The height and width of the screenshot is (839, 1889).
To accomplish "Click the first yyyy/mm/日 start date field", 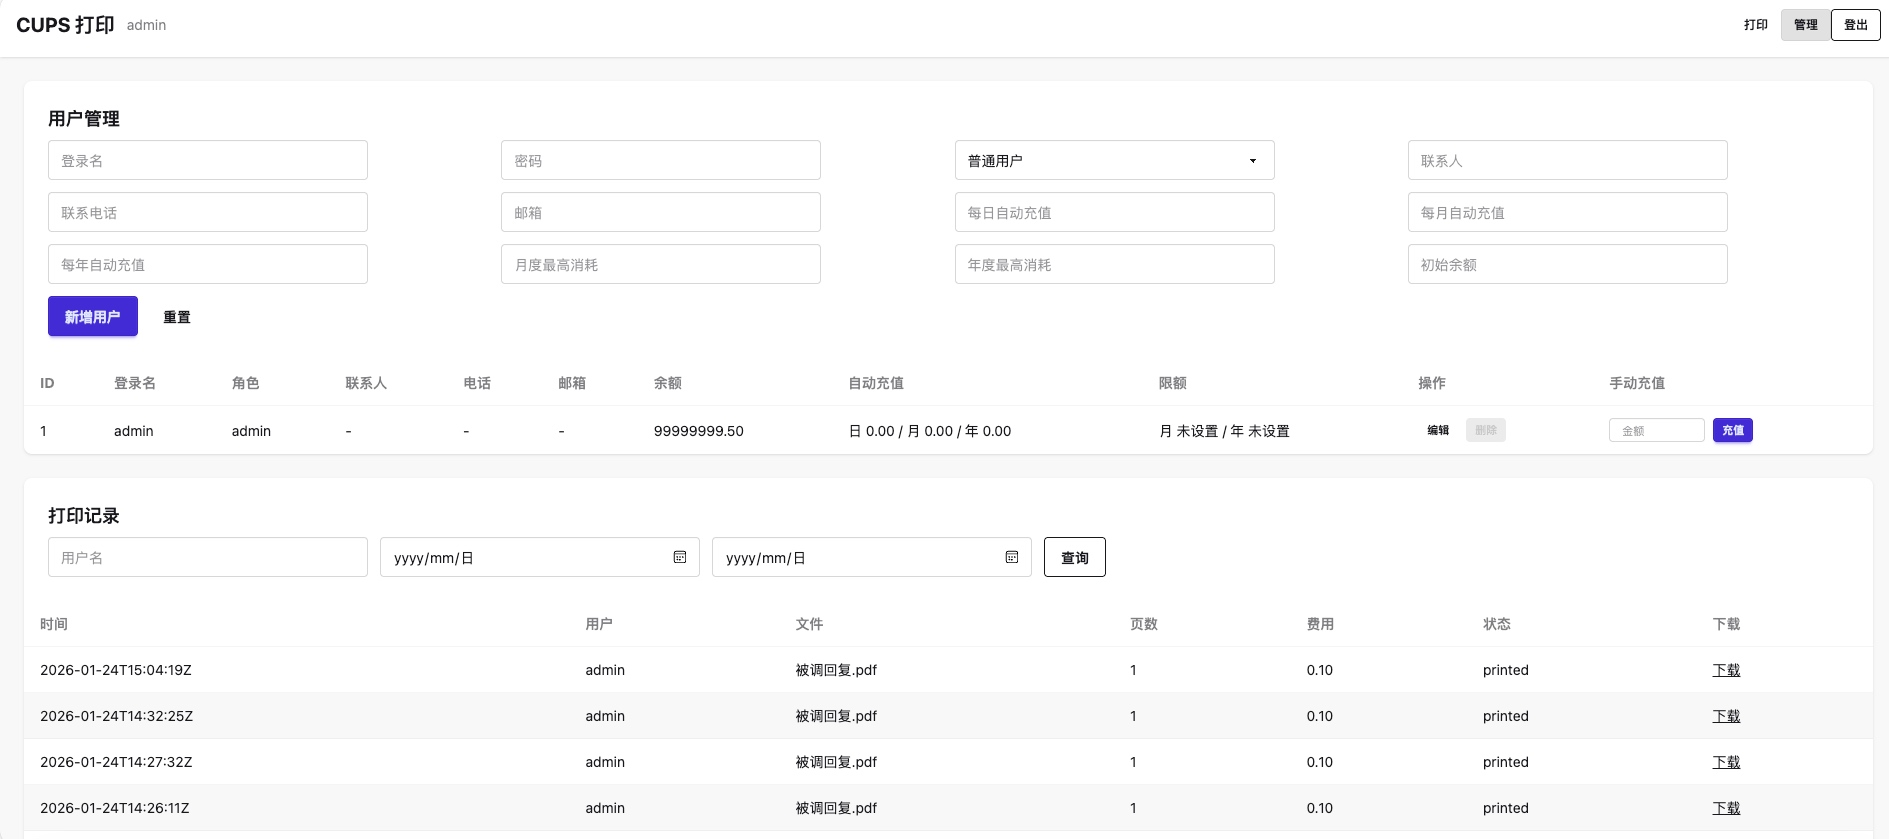I will pos(540,557).
